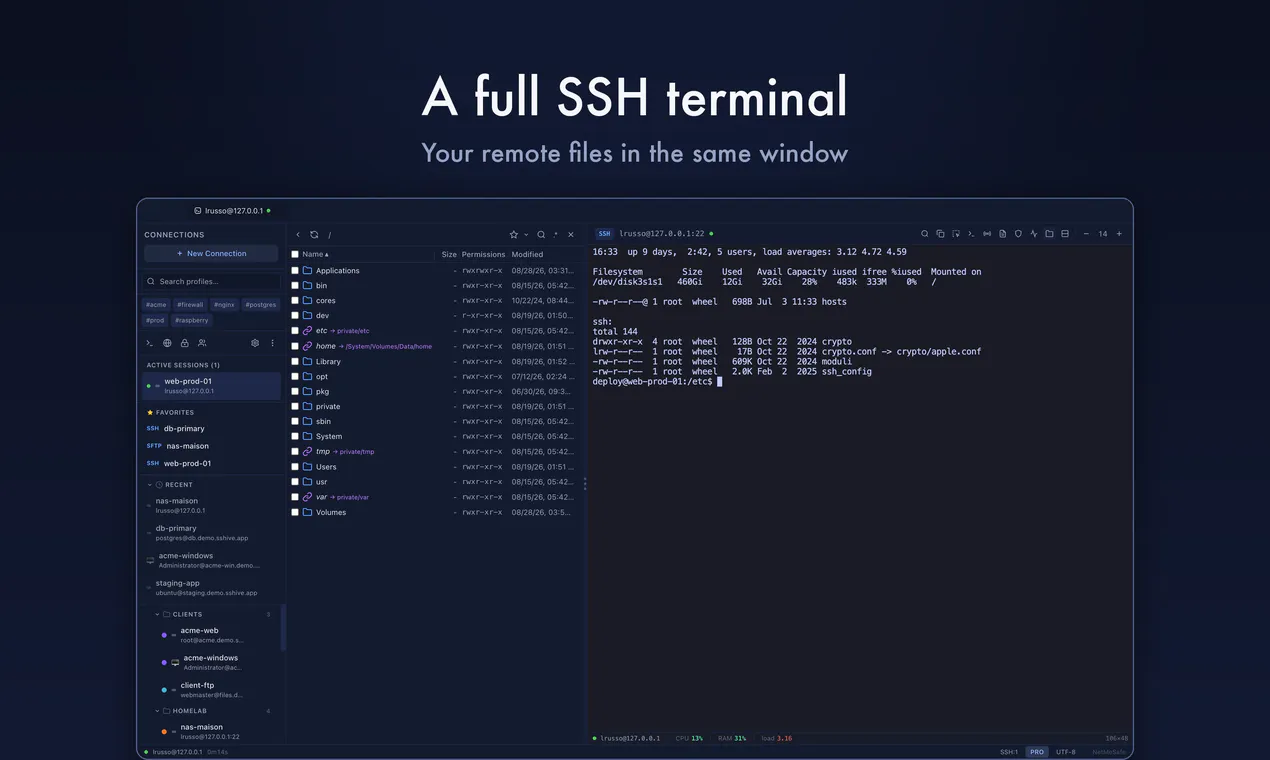
Task: Collapse the RECENT section
Action: (150, 485)
